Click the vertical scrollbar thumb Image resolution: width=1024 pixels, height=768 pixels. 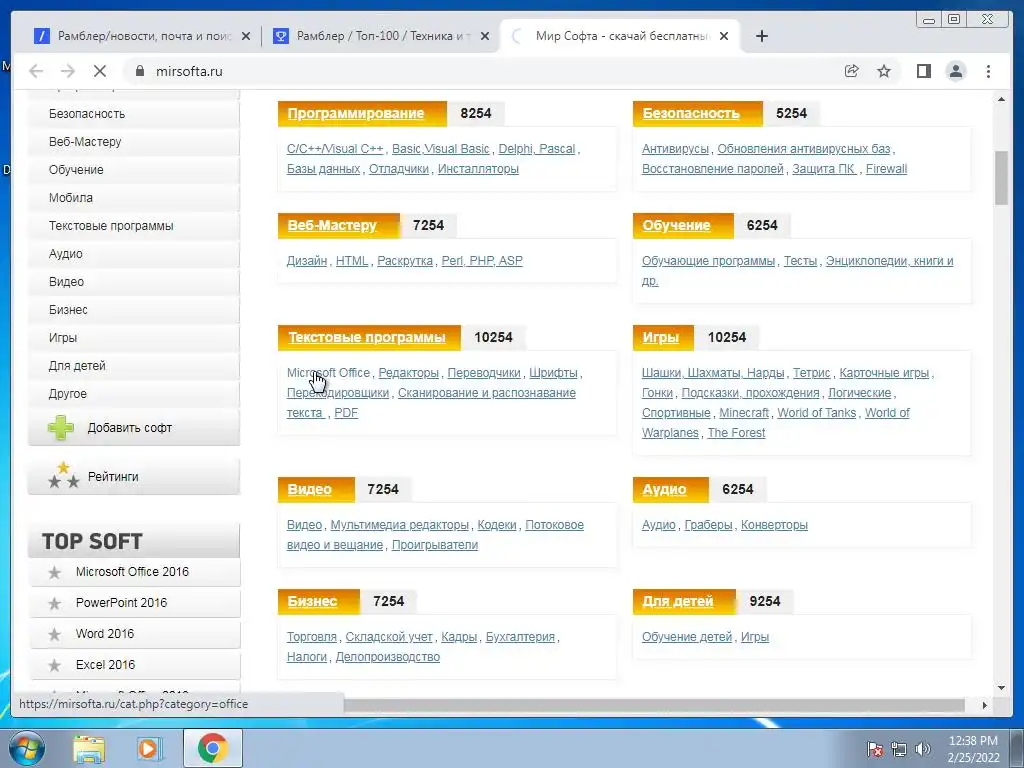click(1001, 178)
